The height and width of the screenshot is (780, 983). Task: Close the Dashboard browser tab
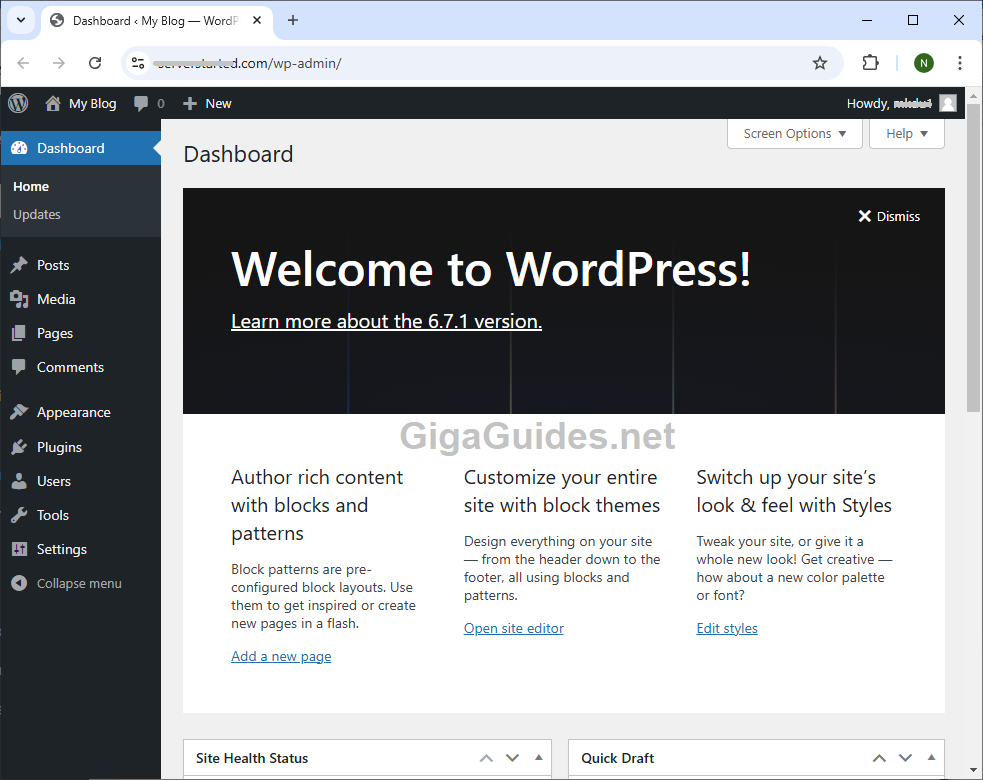click(x=257, y=20)
